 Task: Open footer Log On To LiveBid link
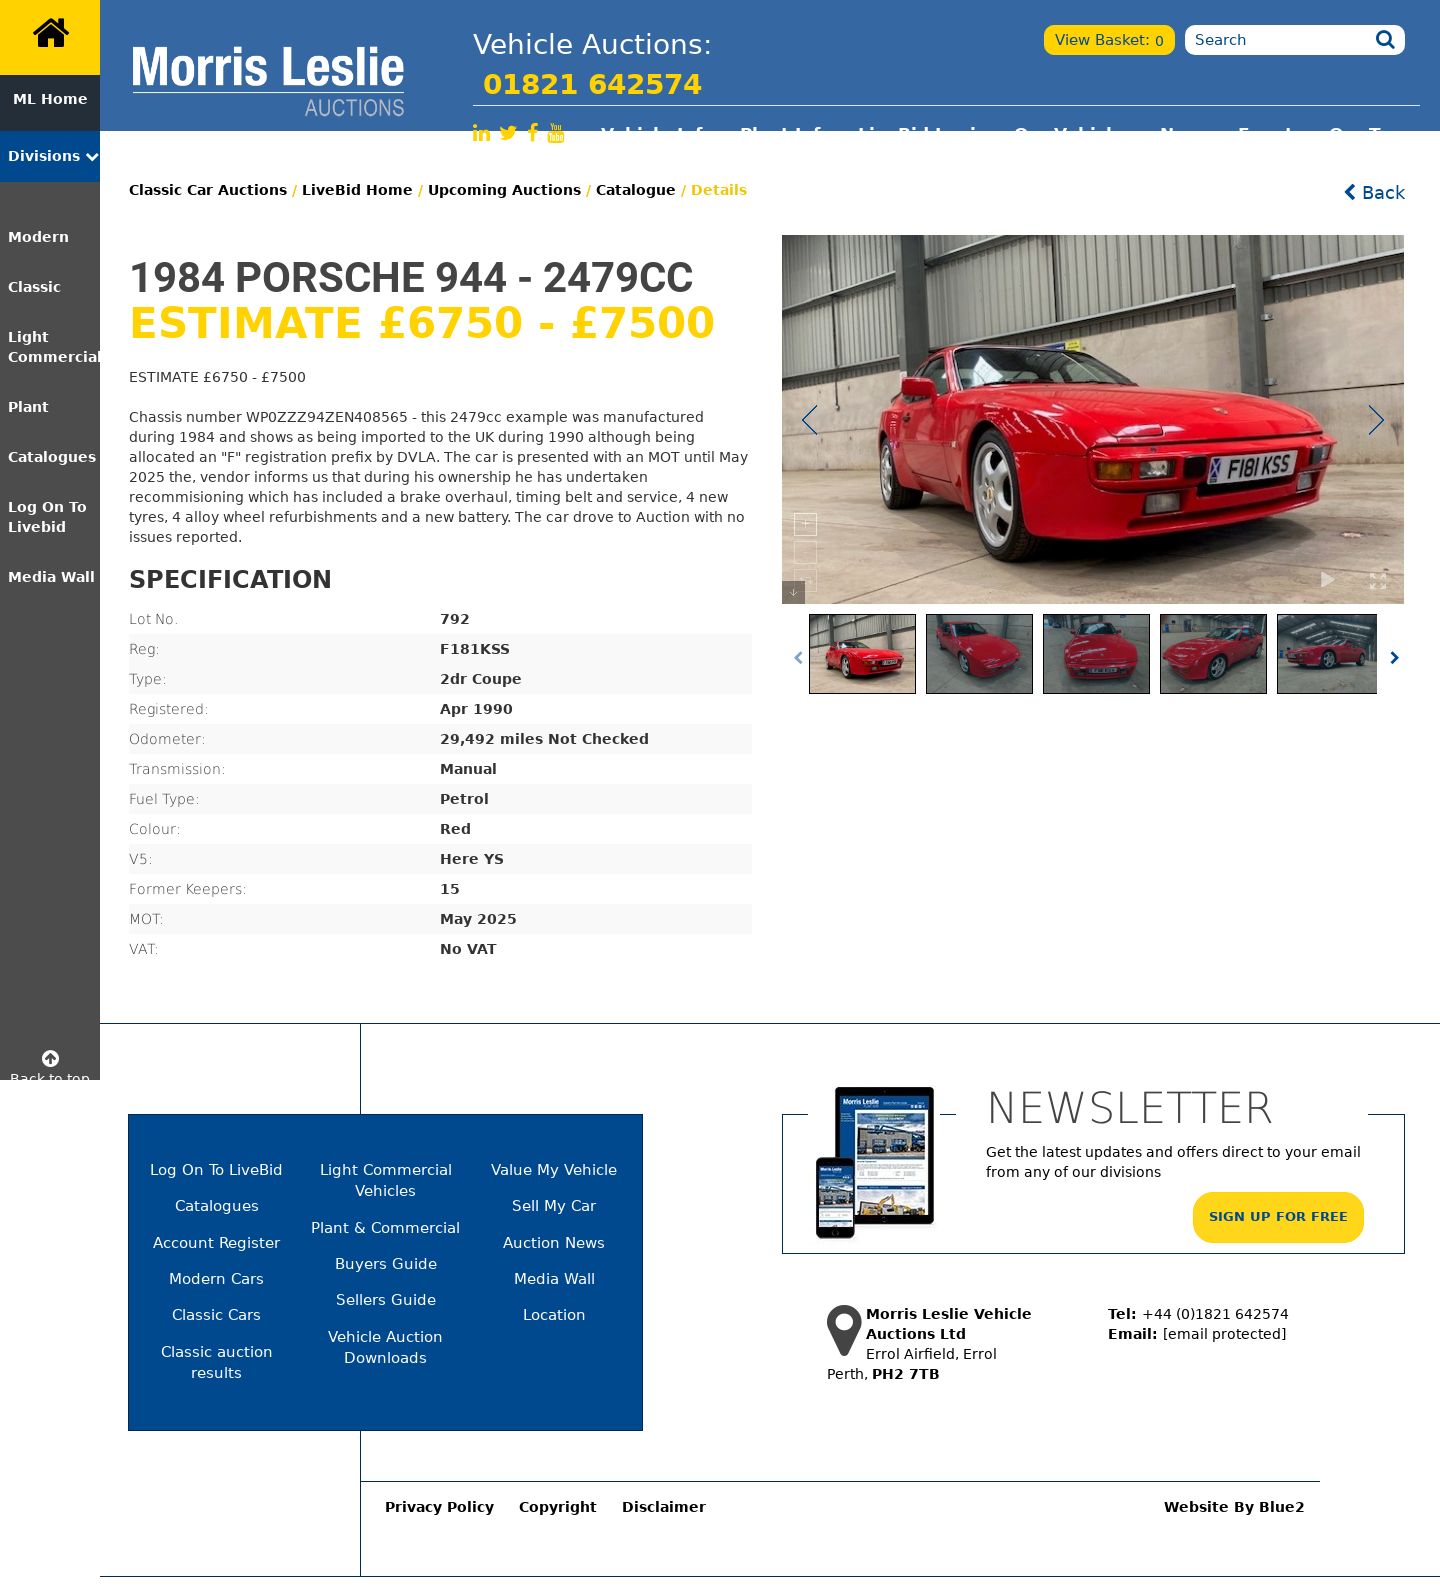[x=216, y=1170]
